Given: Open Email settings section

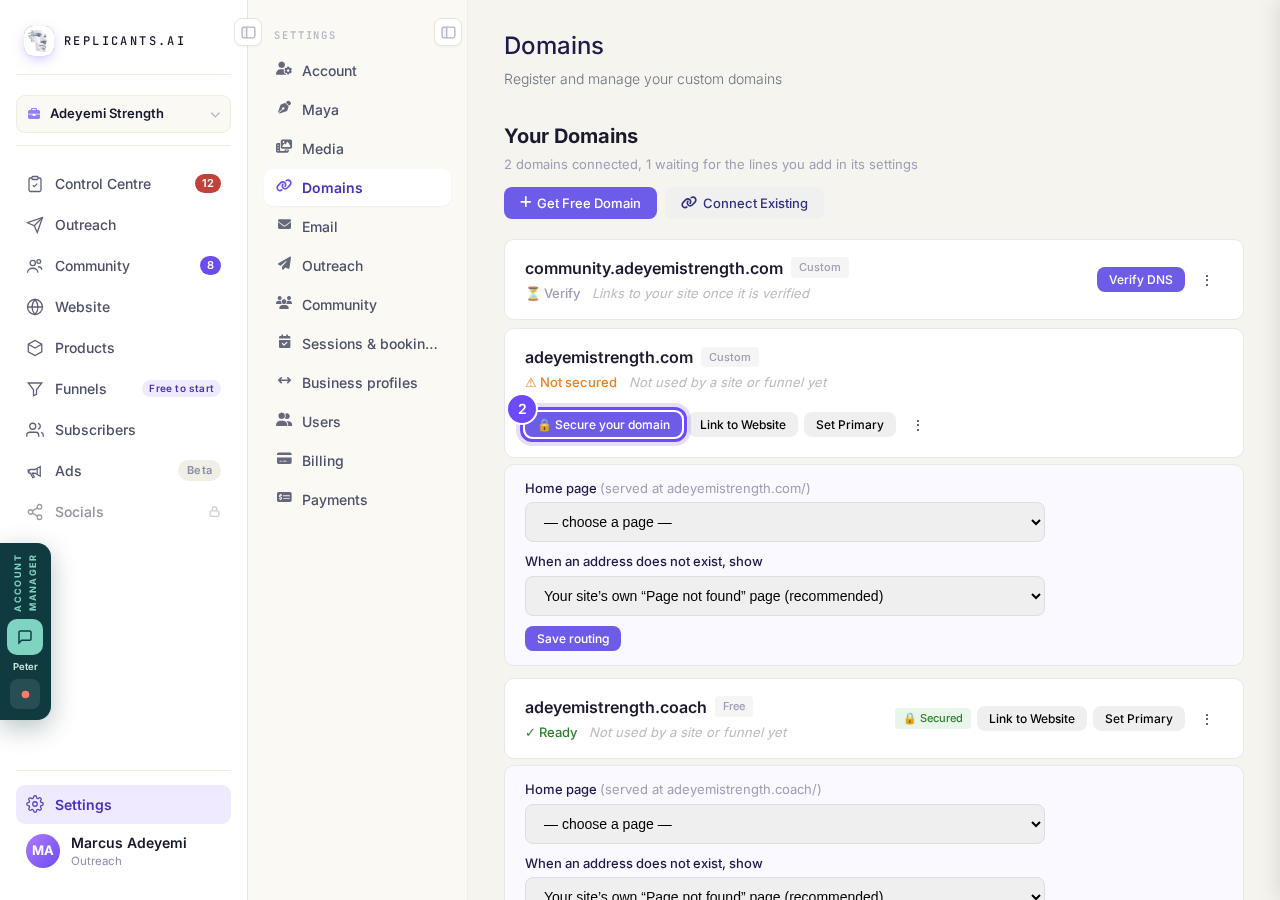Looking at the screenshot, I should (357, 227).
